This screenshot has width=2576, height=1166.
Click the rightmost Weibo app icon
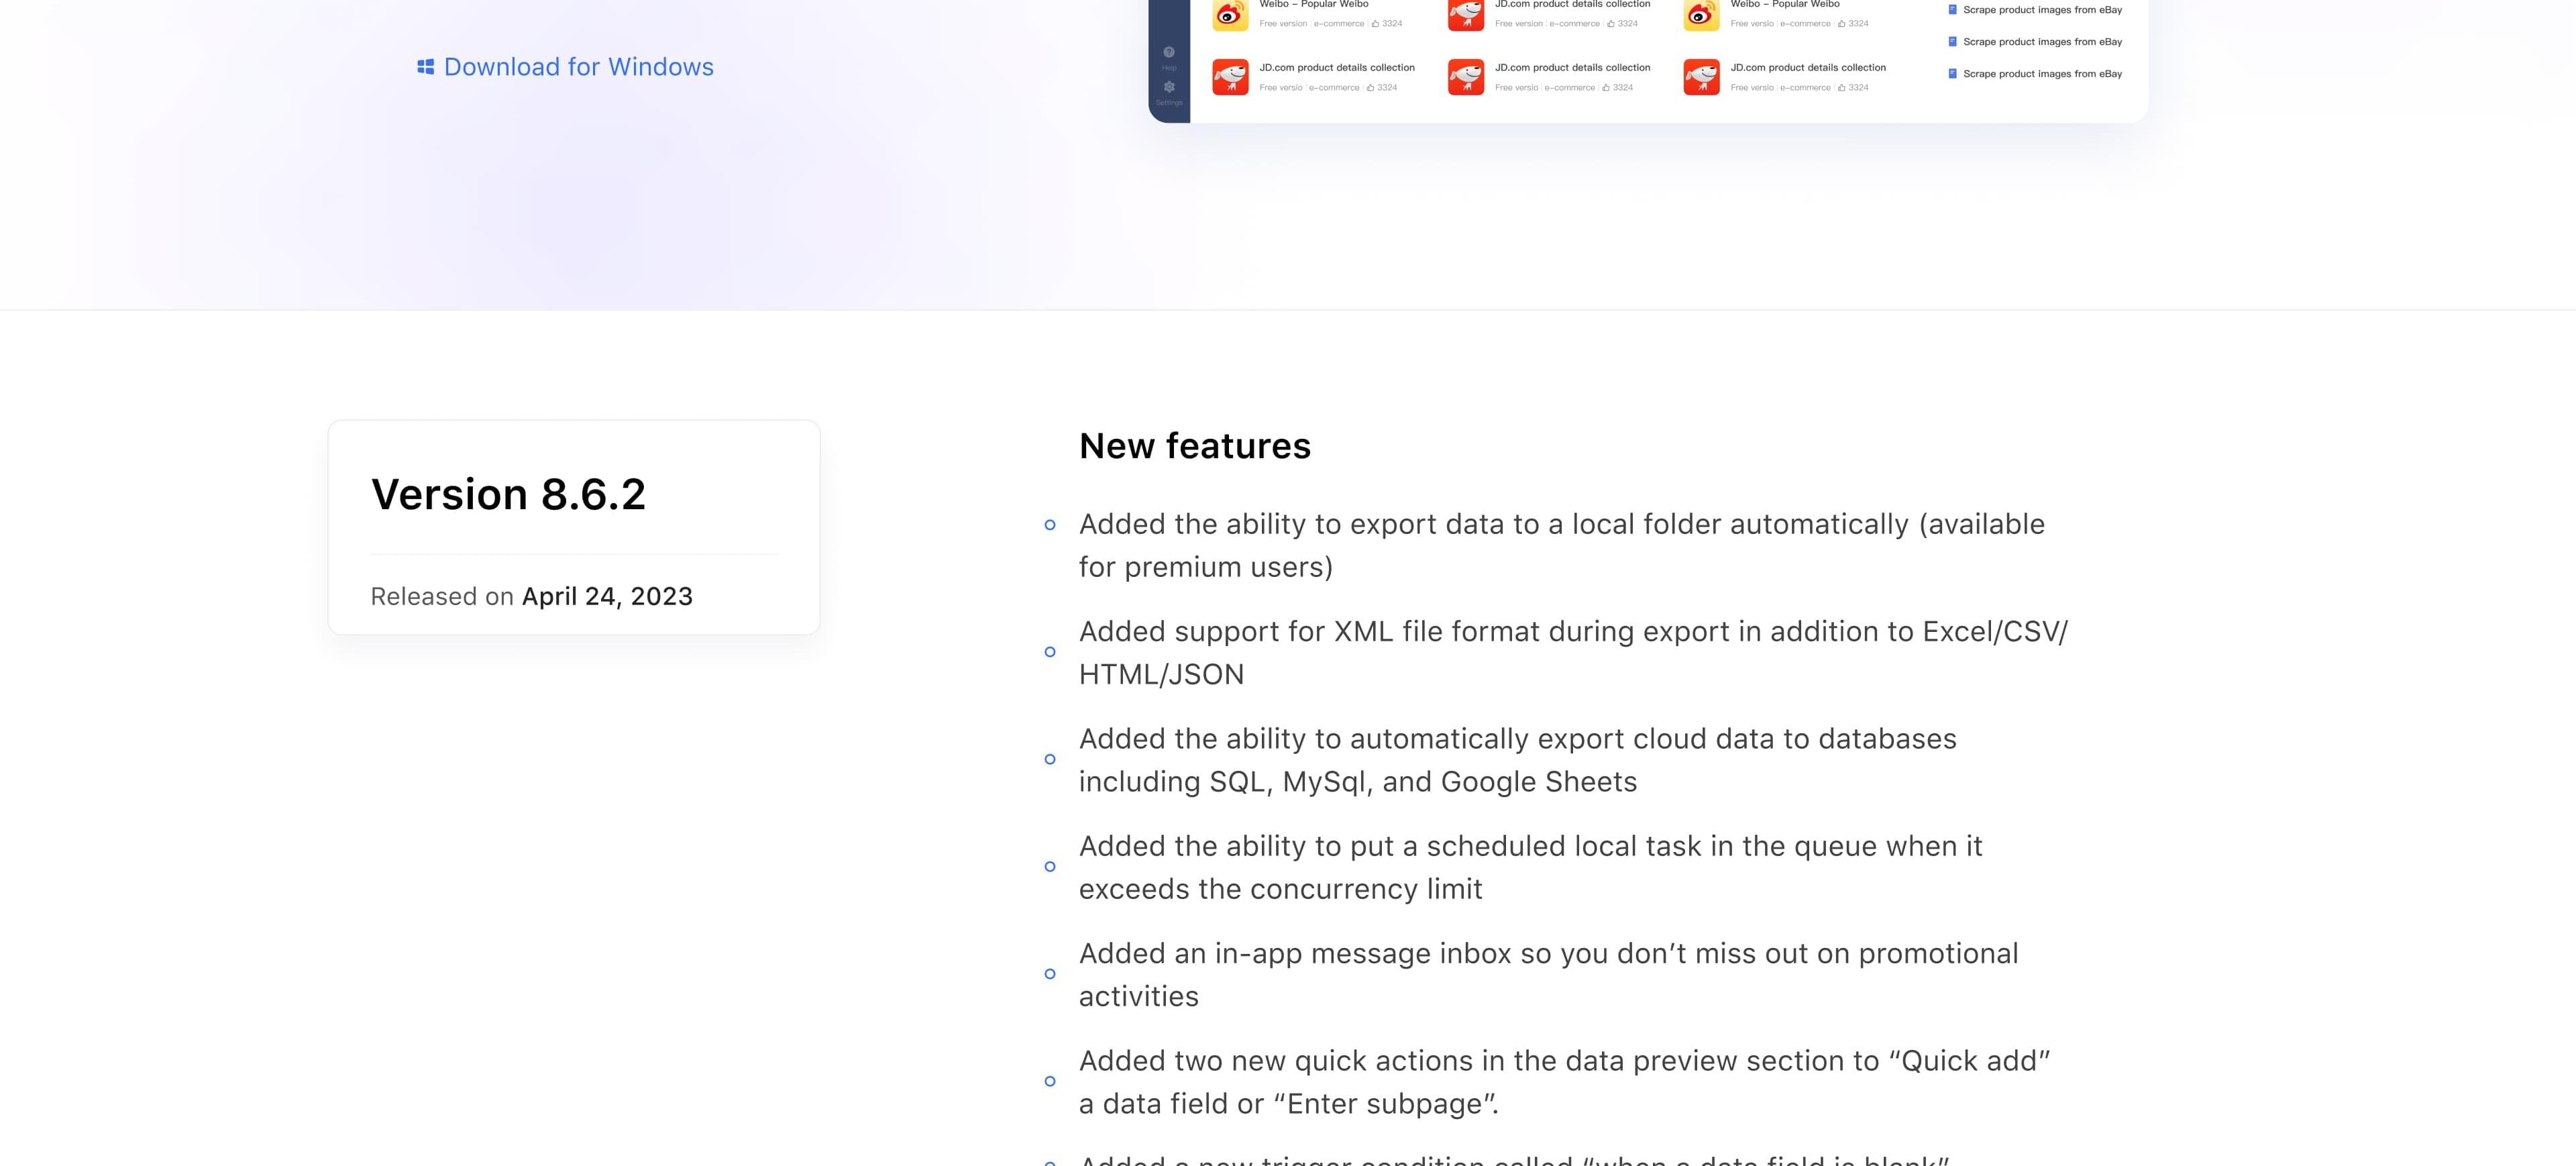[1701, 15]
